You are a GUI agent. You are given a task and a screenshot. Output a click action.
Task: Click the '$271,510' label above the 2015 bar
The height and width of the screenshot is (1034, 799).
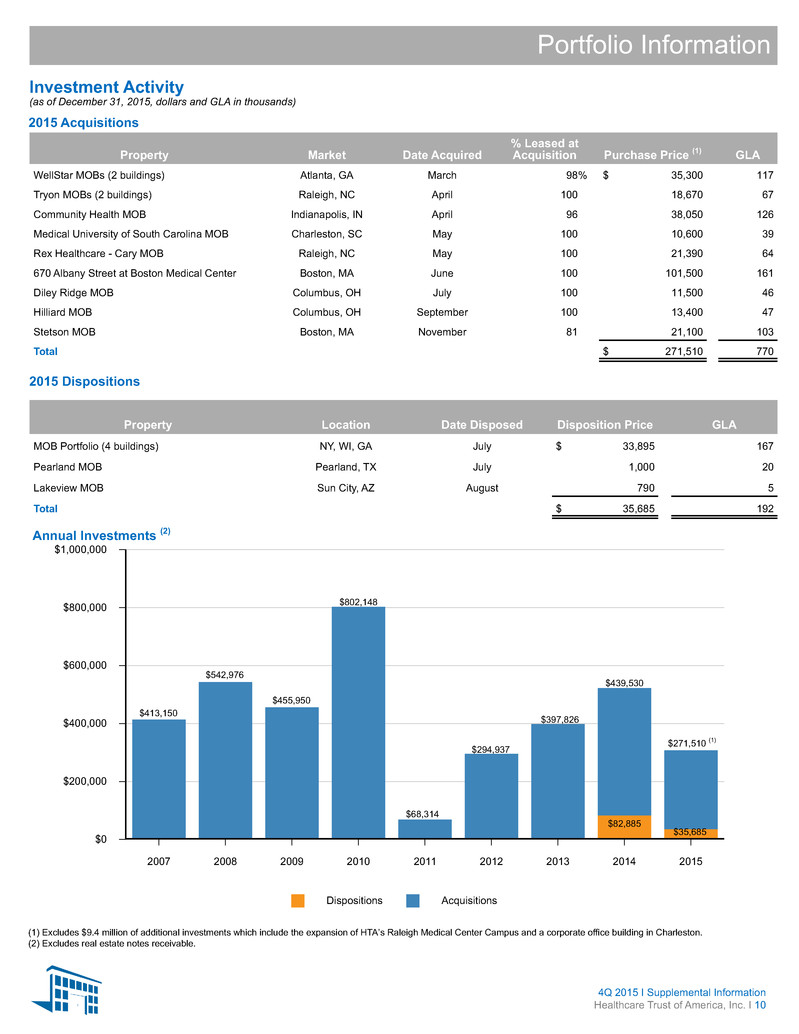tap(687, 743)
